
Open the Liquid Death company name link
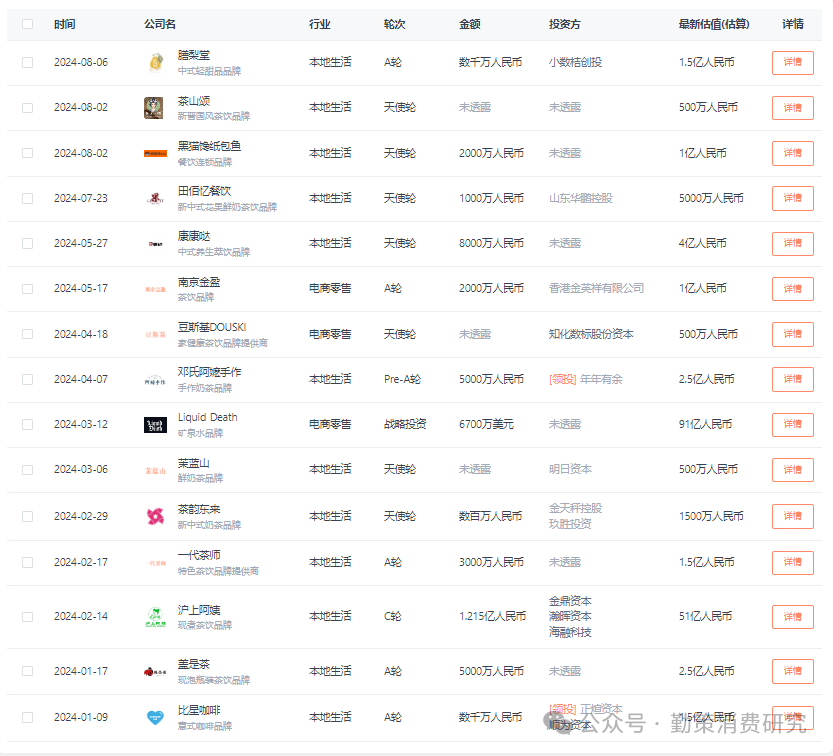tap(208, 418)
